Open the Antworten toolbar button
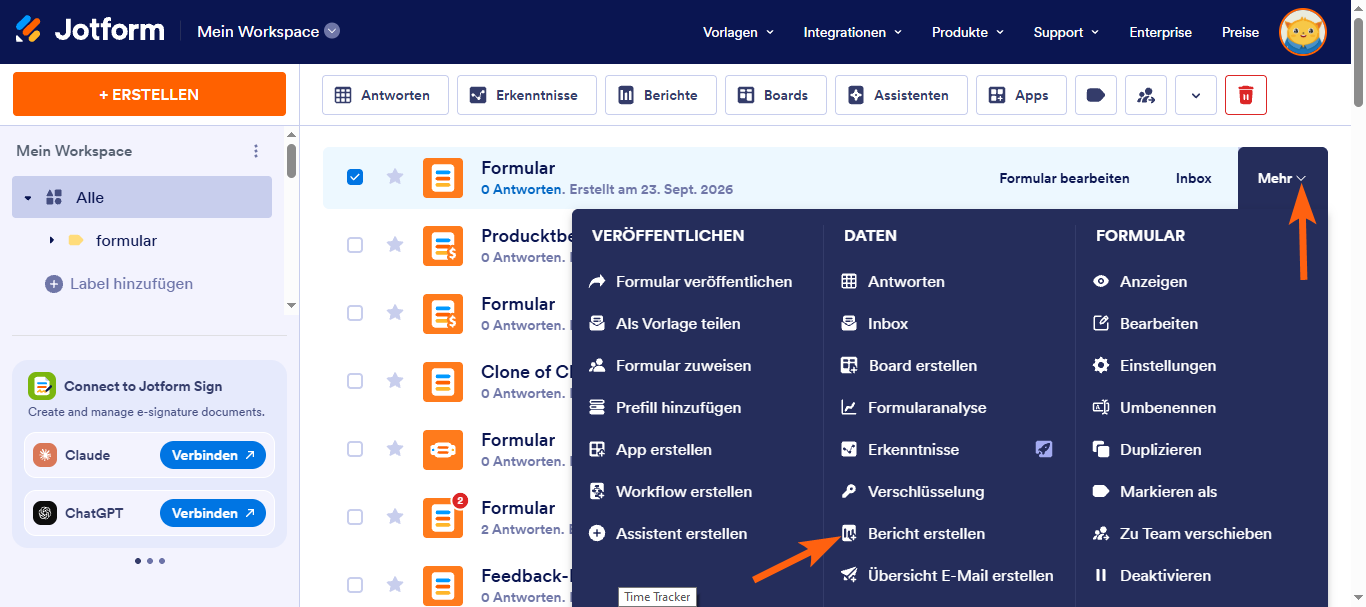This screenshot has width=1366, height=607. (x=385, y=95)
